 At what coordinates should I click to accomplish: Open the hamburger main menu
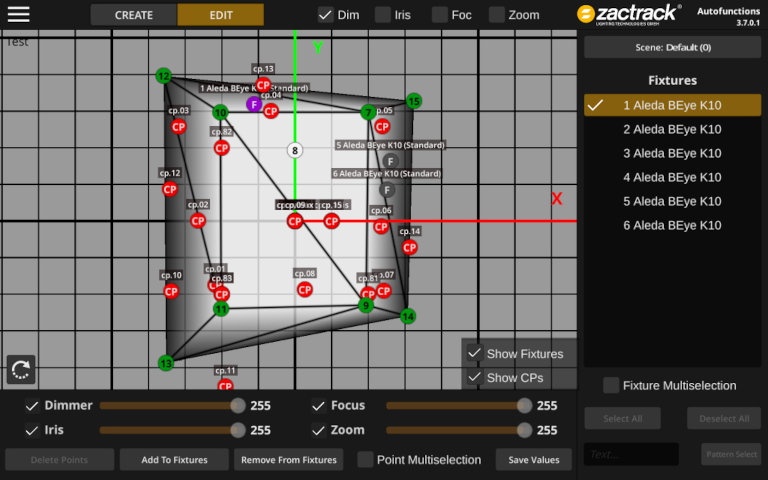(19, 14)
